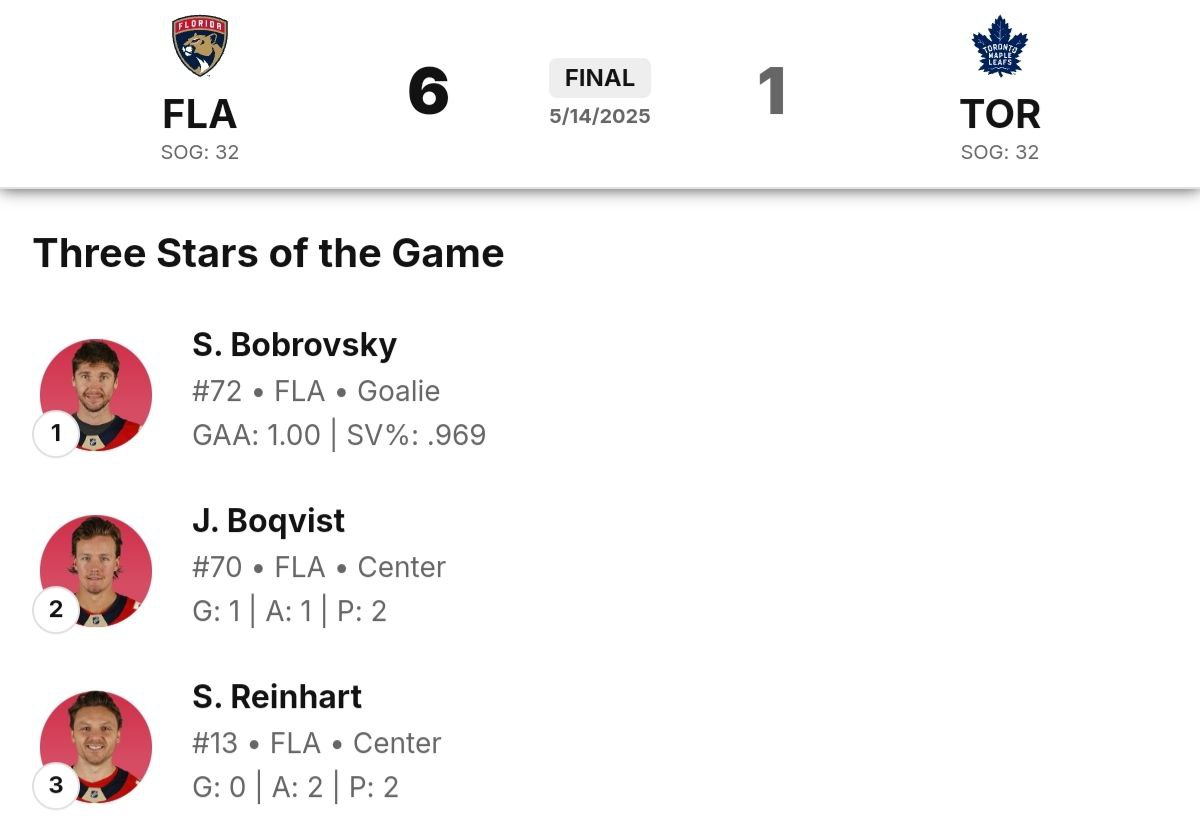Click the Three Stars of the Game heading
Screen dimensions: 1200x825
269,253
